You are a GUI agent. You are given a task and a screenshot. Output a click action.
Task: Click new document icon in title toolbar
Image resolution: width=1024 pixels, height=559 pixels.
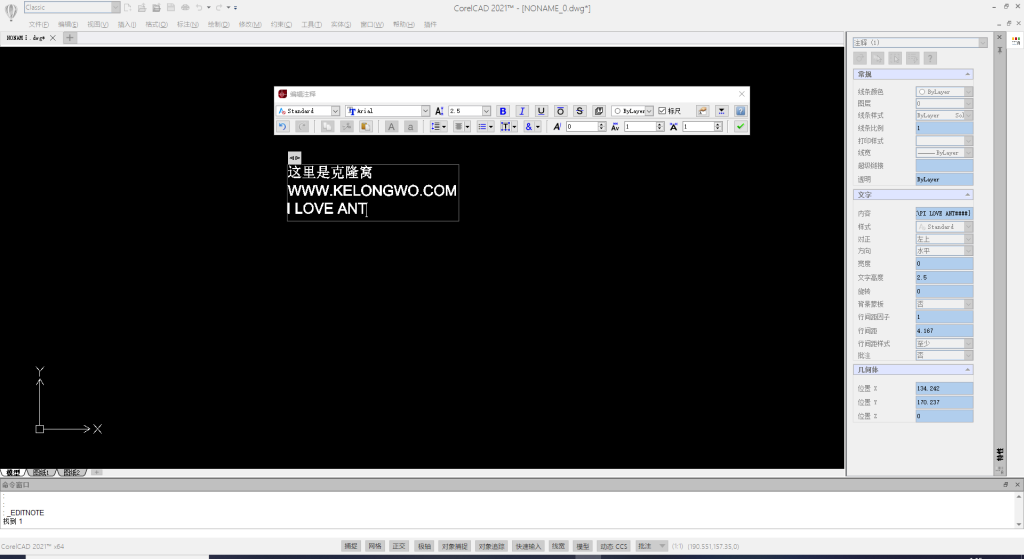pos(128,7)
